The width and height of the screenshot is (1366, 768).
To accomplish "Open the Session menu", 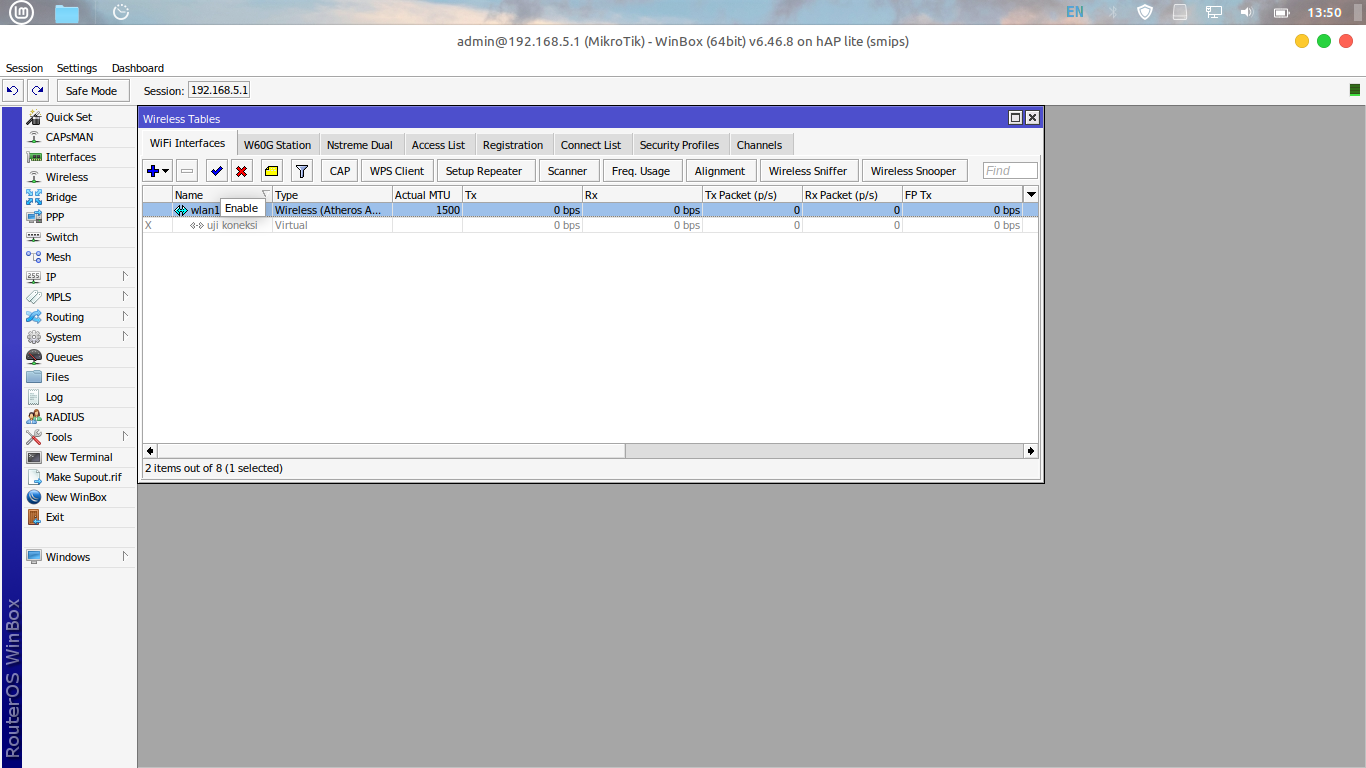I will pyautogui.click(x=24, y=68).
